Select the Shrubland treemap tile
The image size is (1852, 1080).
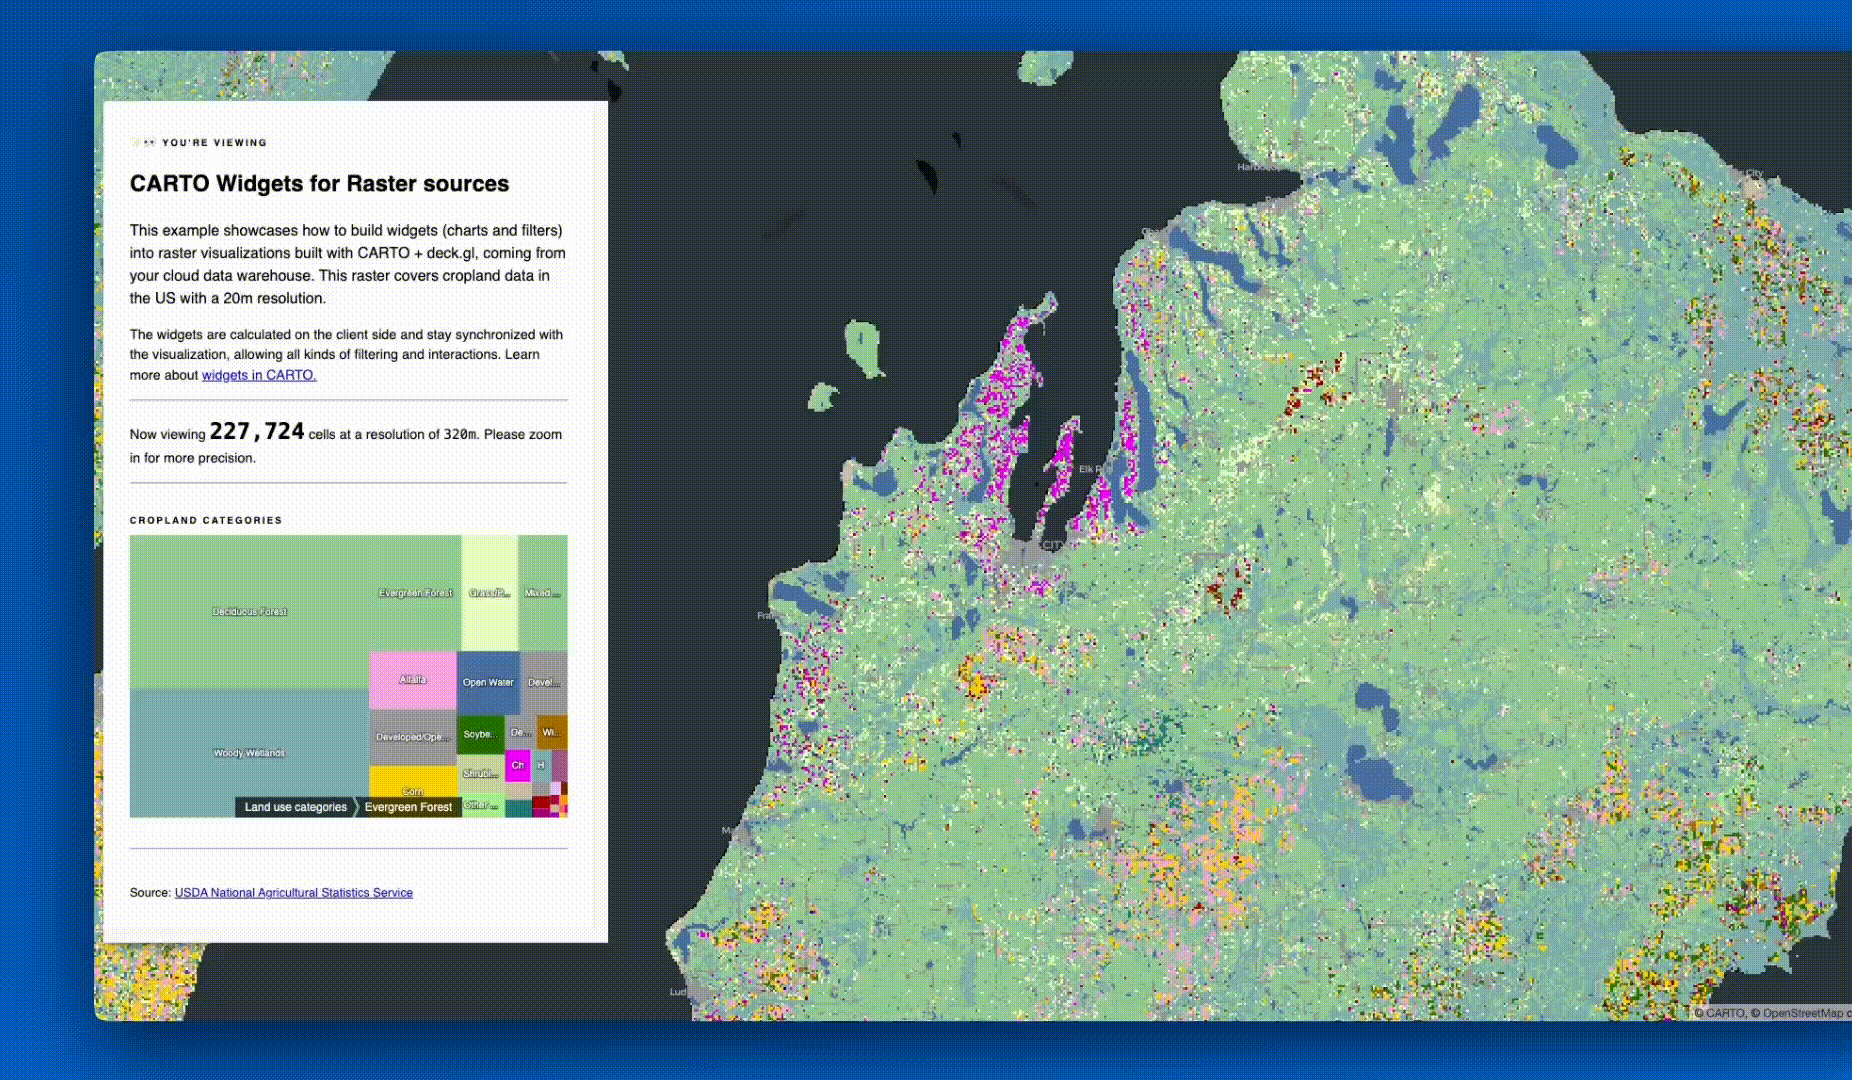click(480, 773)
